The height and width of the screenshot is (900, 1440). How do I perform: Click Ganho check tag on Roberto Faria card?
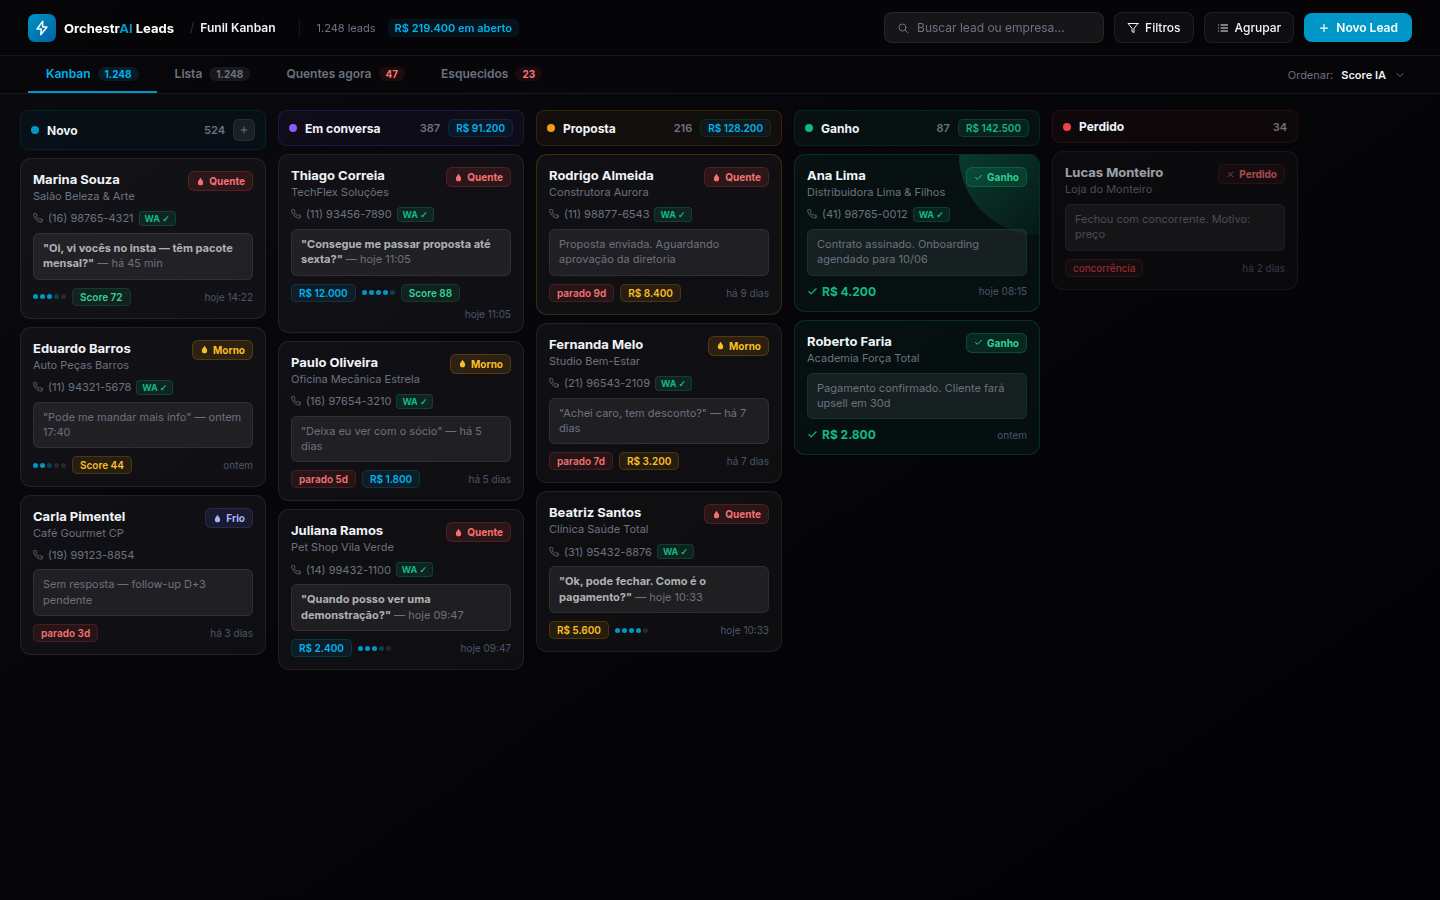[x=996, y=343]
